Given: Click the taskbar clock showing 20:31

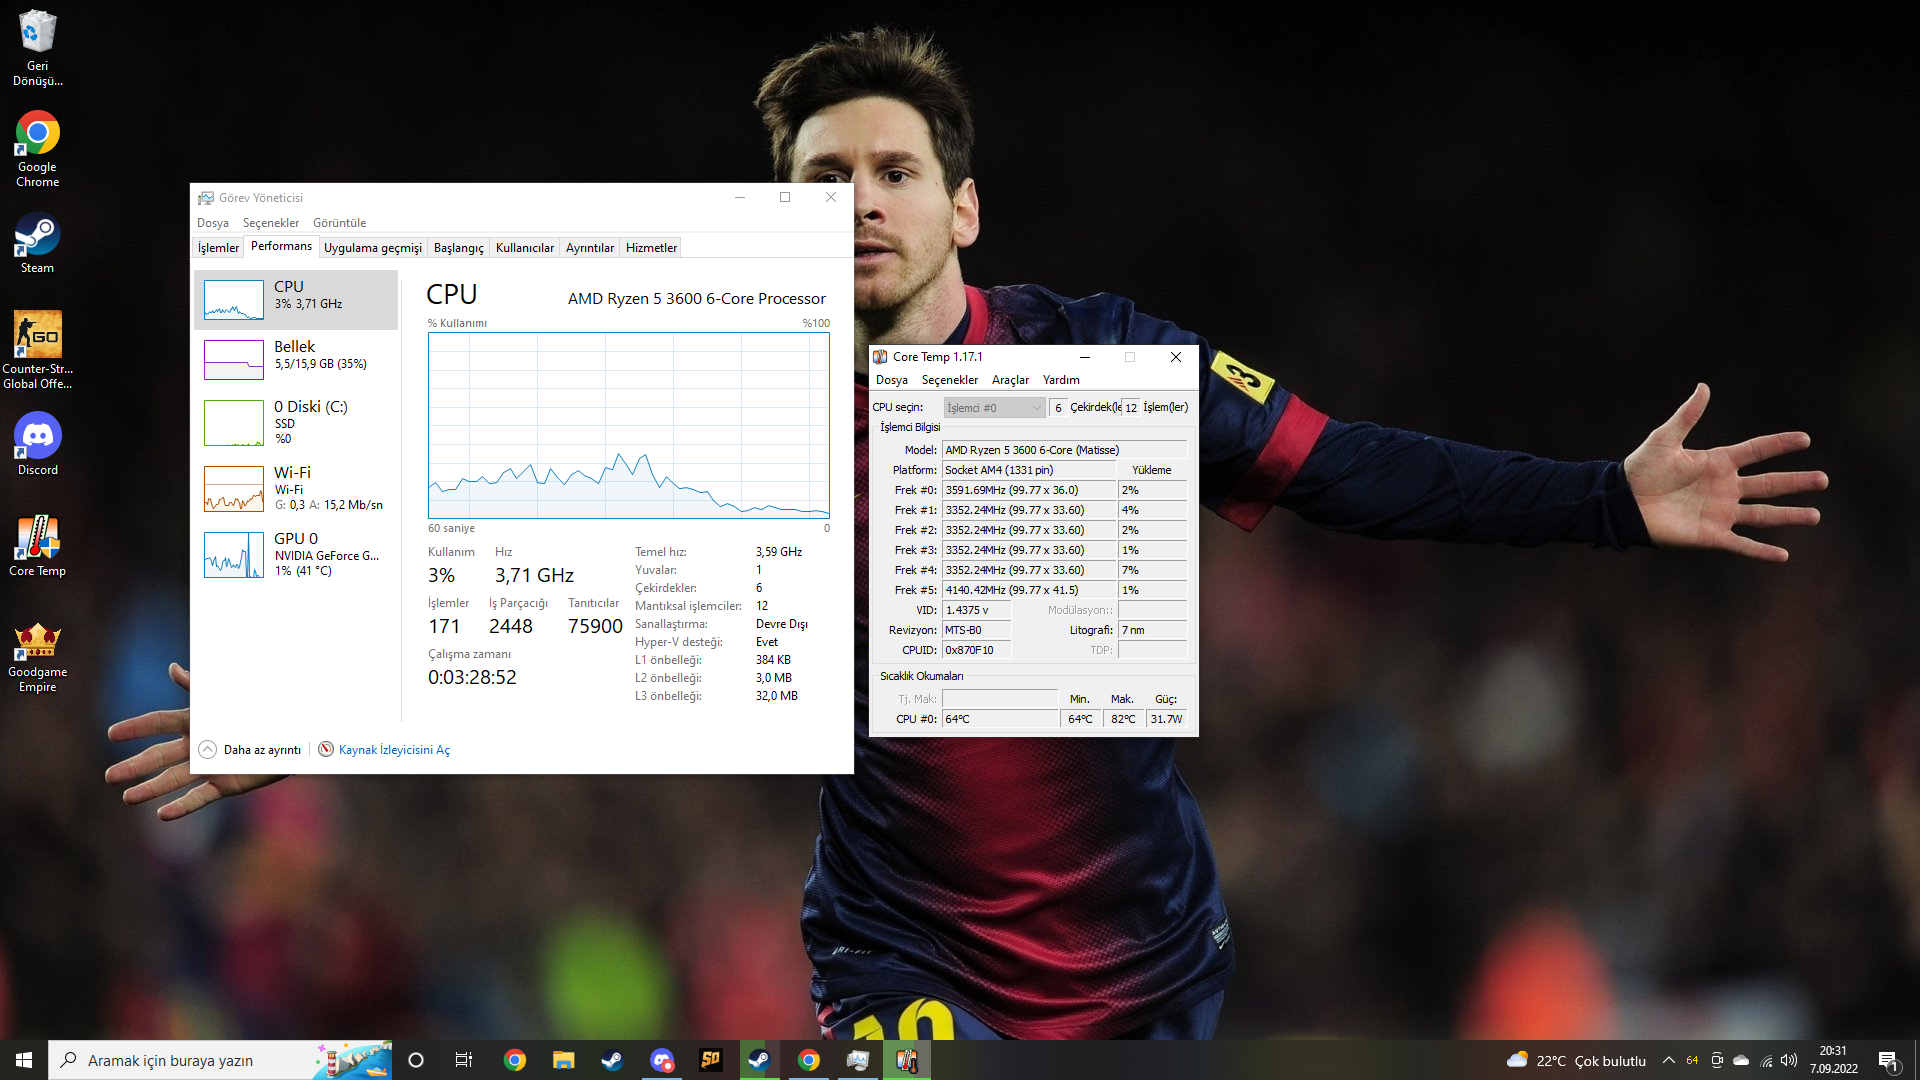Looking at the screenshot, I should coord(1833,1060).
